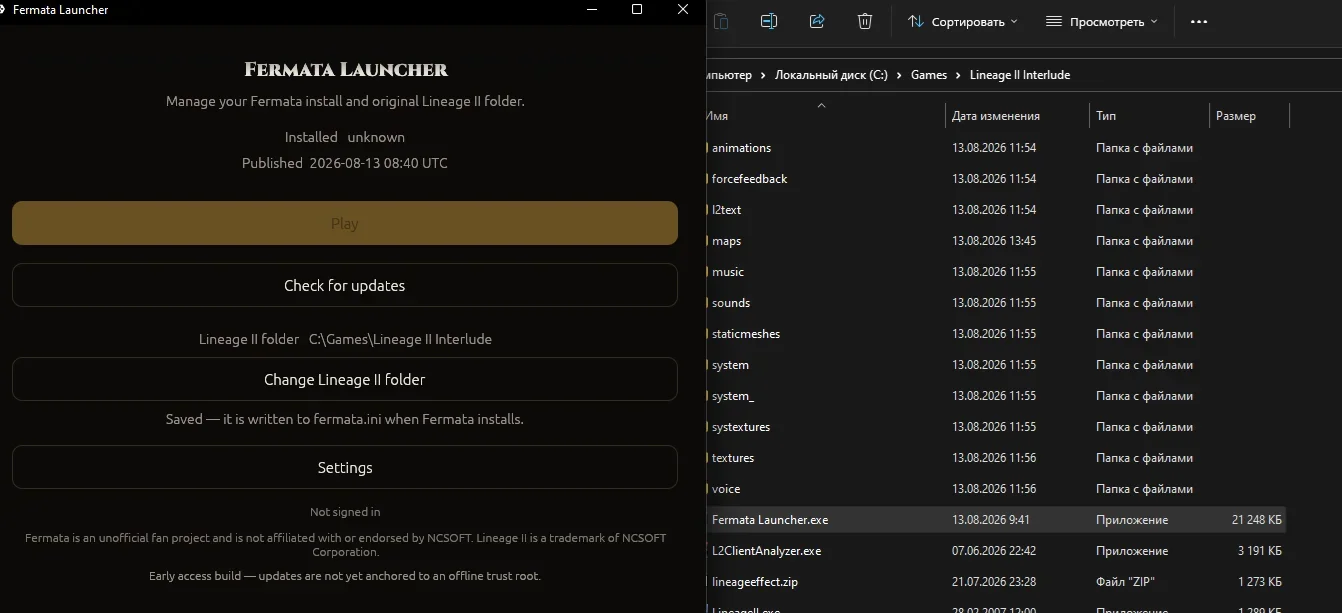
Task: Click the Rename icon in toolbar
Action: 769,21
